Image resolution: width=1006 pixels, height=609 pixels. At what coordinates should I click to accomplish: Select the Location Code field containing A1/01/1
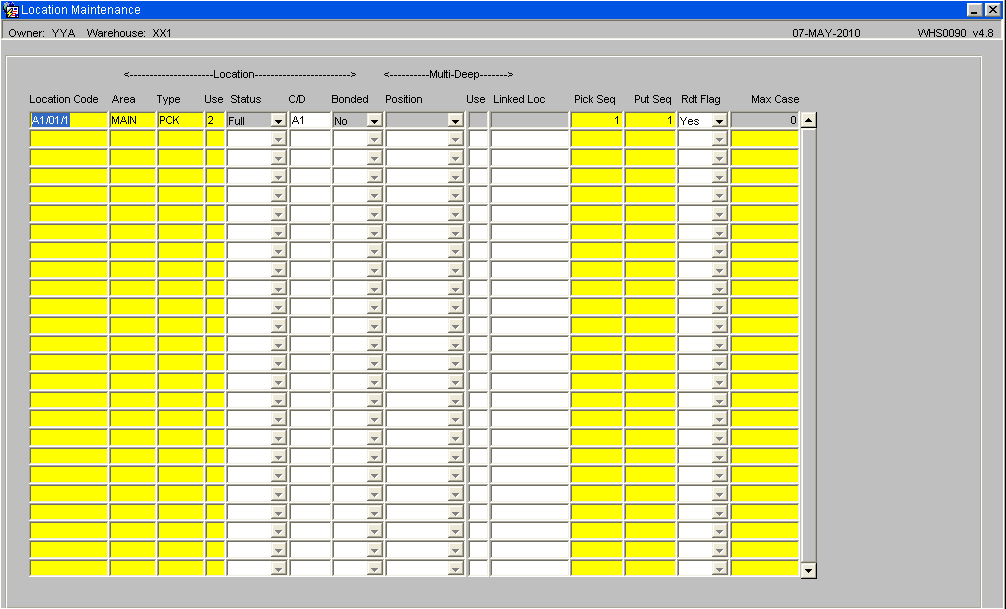69,120
